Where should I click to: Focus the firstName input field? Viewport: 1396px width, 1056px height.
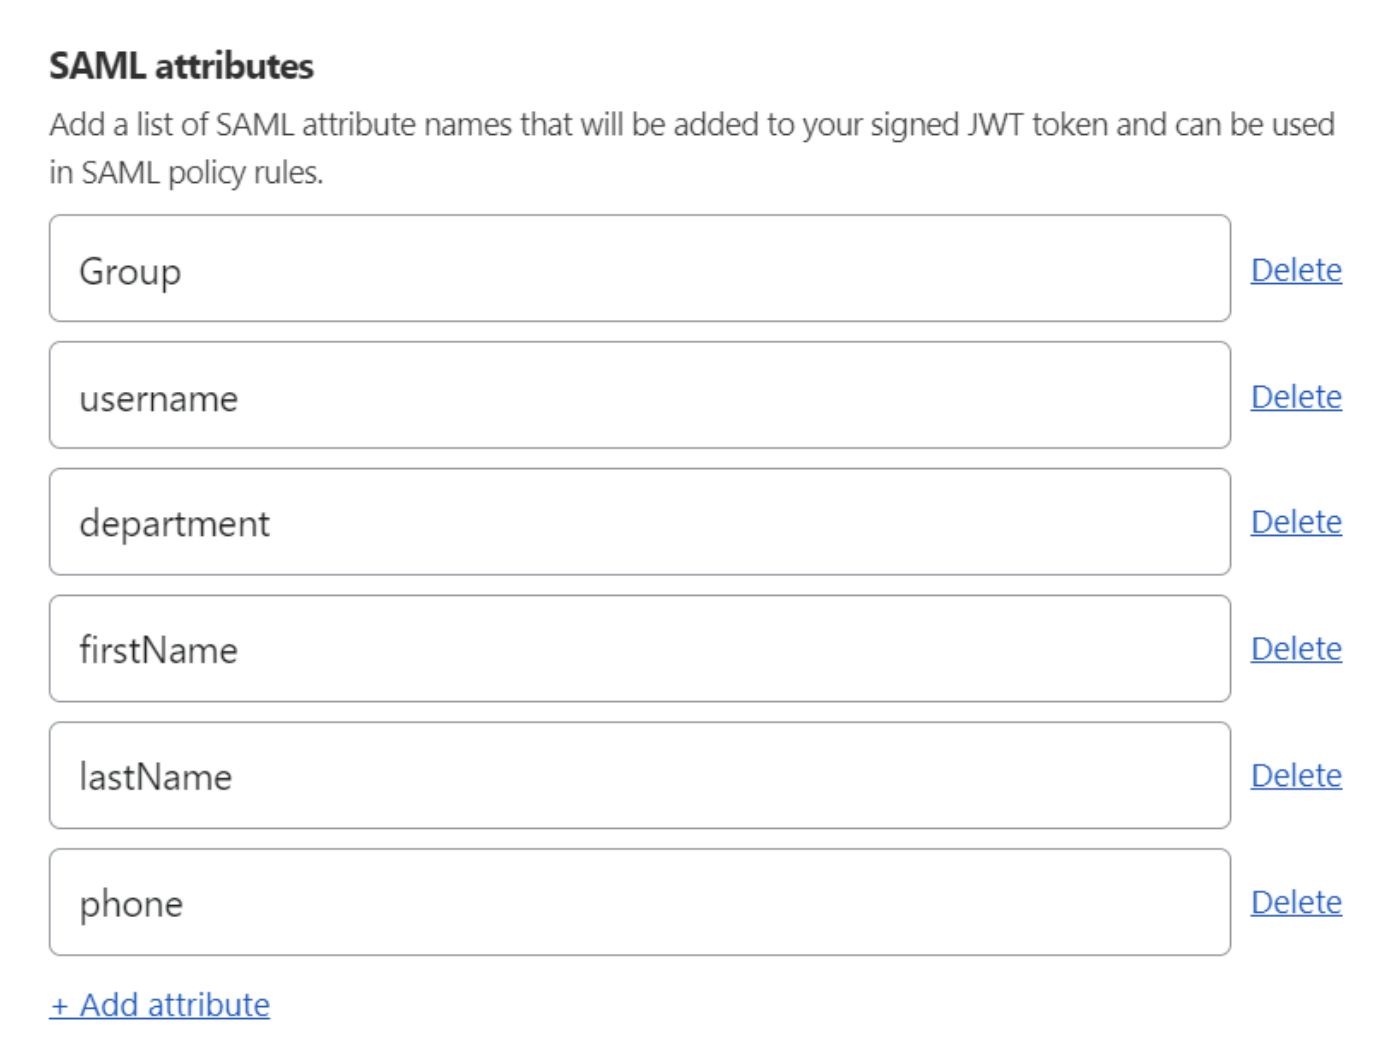pos(640,648)
